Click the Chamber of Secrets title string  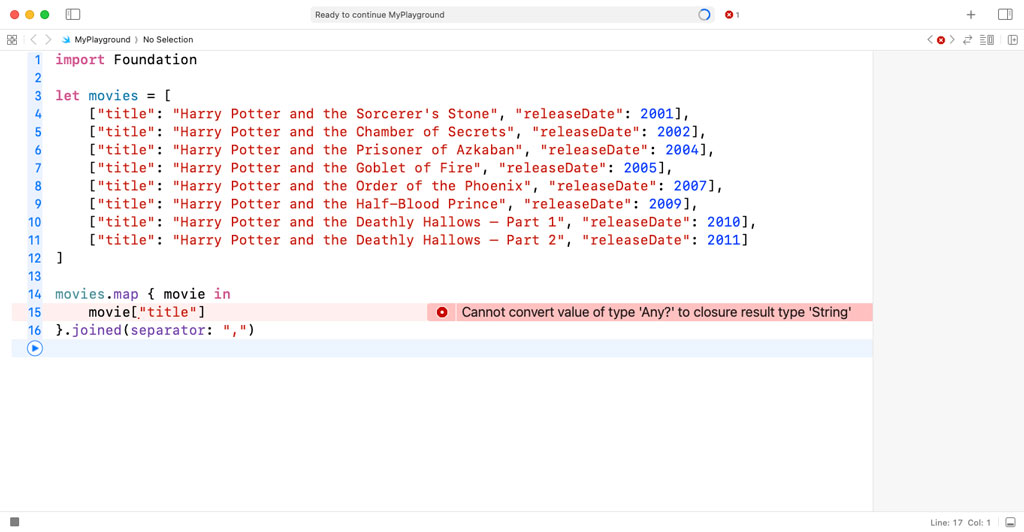pyautogui.click(x=343, y=132)
